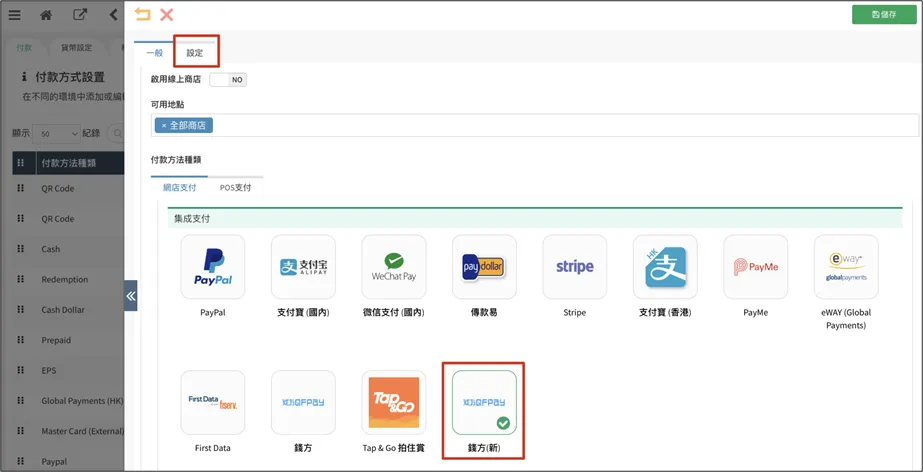The height and width of the screenshot is (472, 923).
Task: Choose the paydollar 傳款易 tile
Action: pos(484,267)
